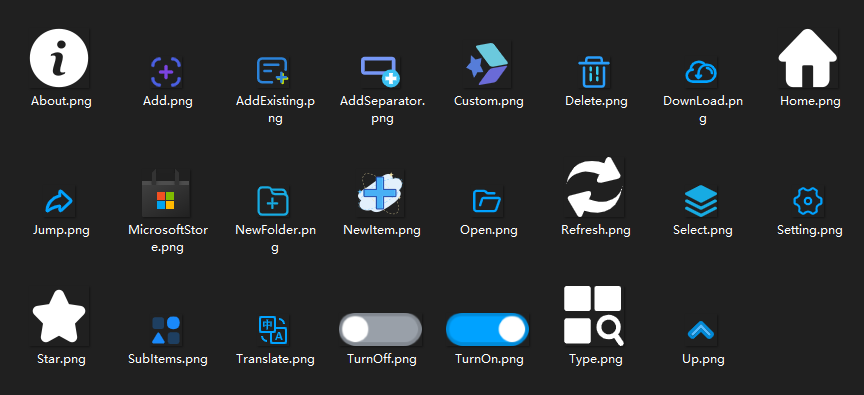Screen dimensions: 864x395
Task: Click the Add.png purple plus icon
Action: click(x=166, y=72)
